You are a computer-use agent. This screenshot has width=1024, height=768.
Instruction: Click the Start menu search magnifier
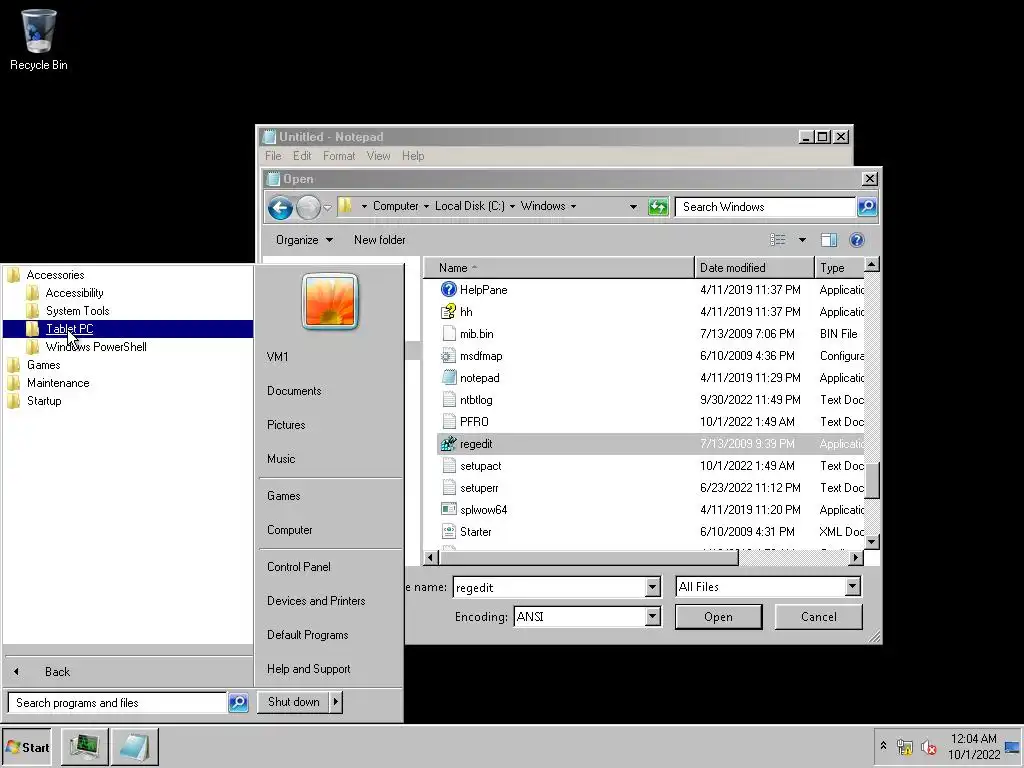[x=238, y=703]
